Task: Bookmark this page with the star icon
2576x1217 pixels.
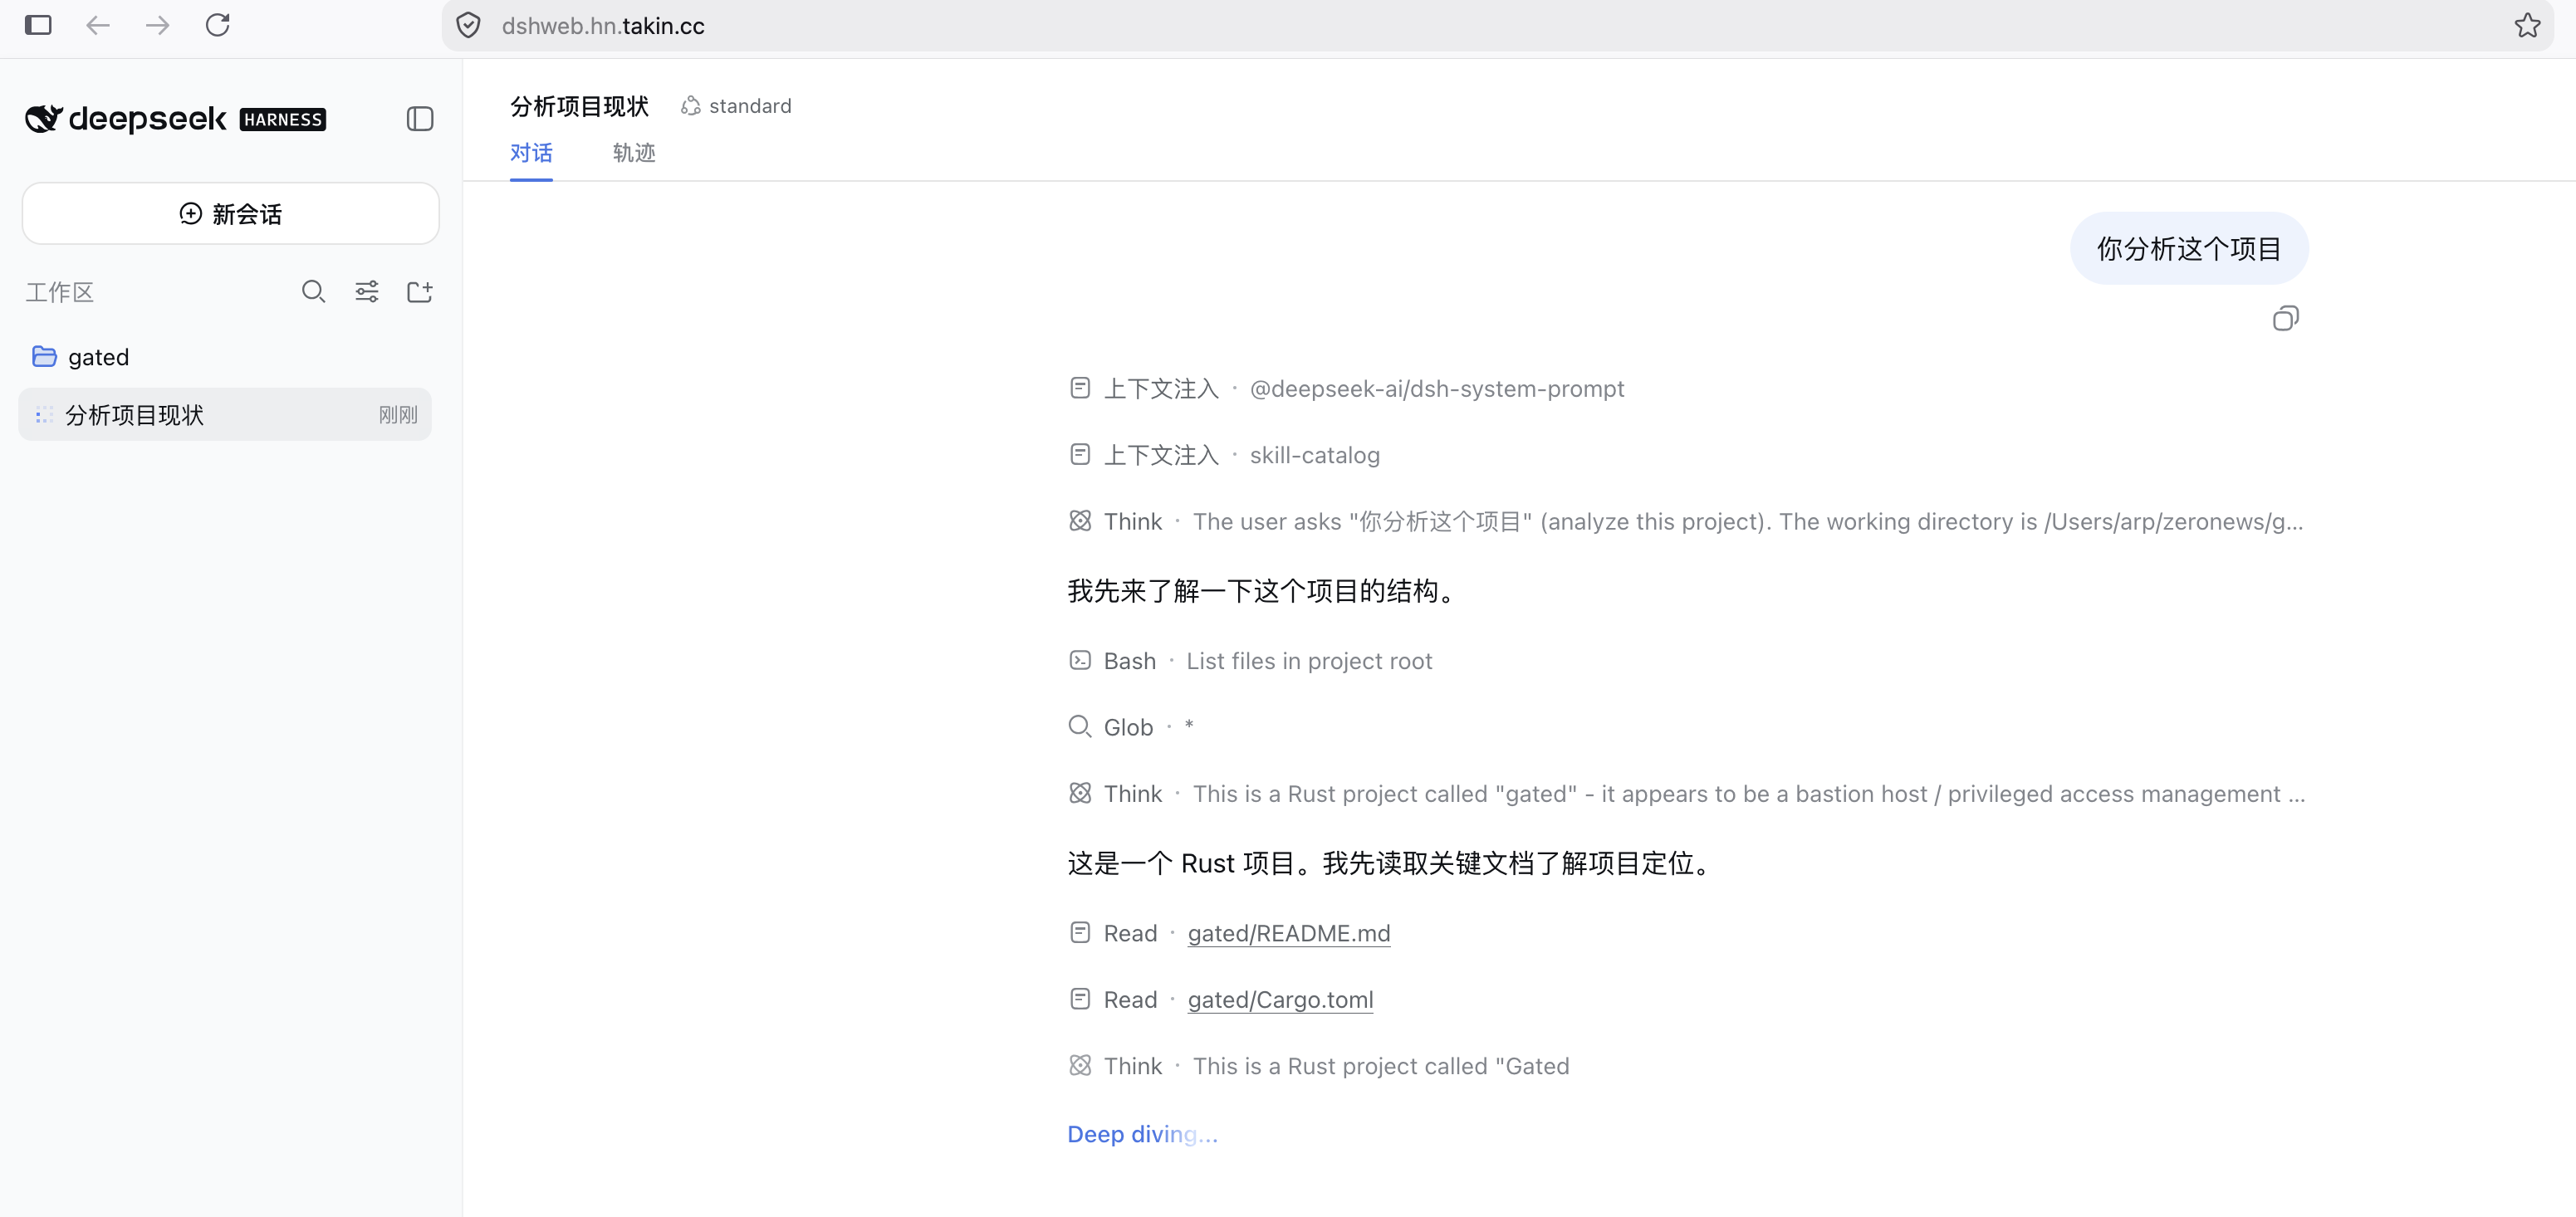Action: pyautogui.click(x=2527, y=25)
